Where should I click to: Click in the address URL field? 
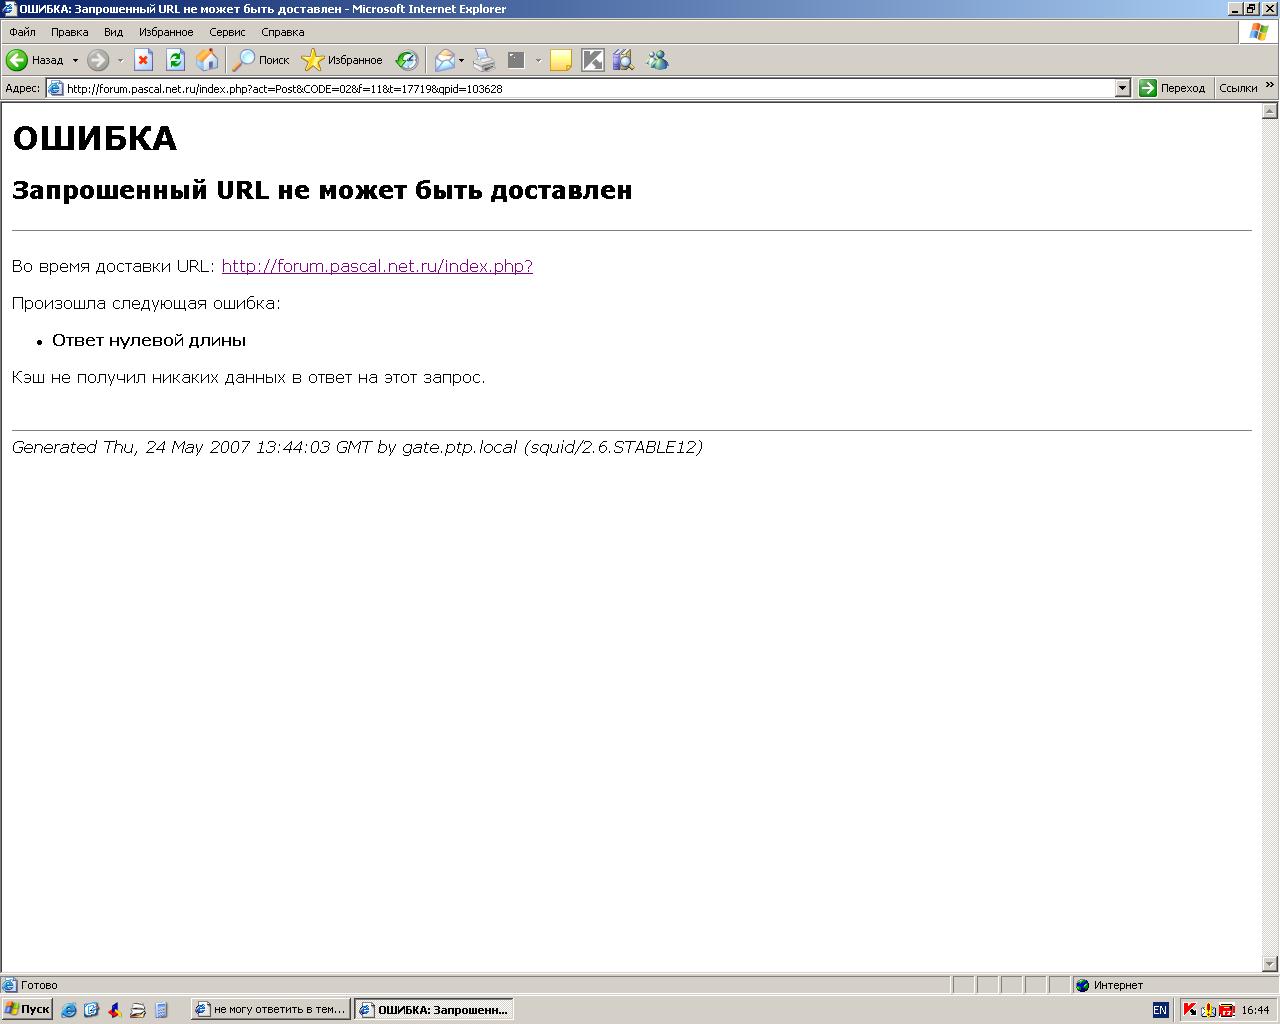580,88
